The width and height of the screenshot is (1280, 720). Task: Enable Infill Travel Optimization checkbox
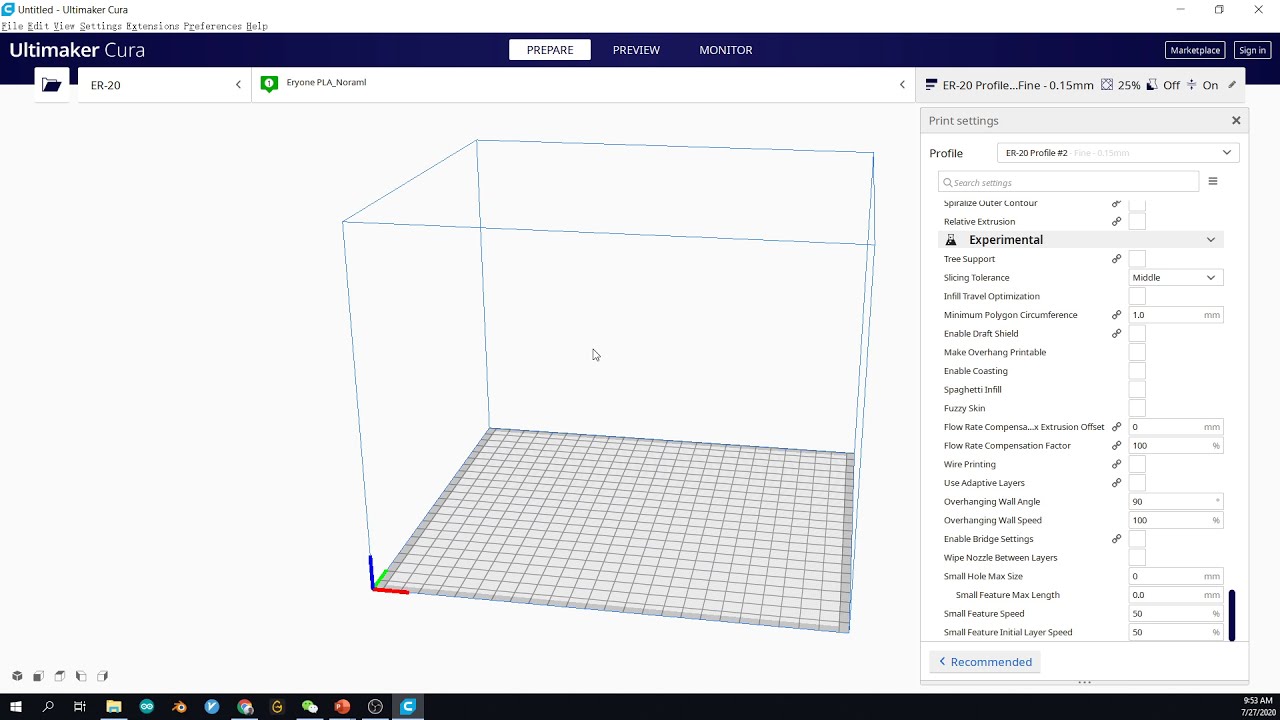(x=1137, y=296)
